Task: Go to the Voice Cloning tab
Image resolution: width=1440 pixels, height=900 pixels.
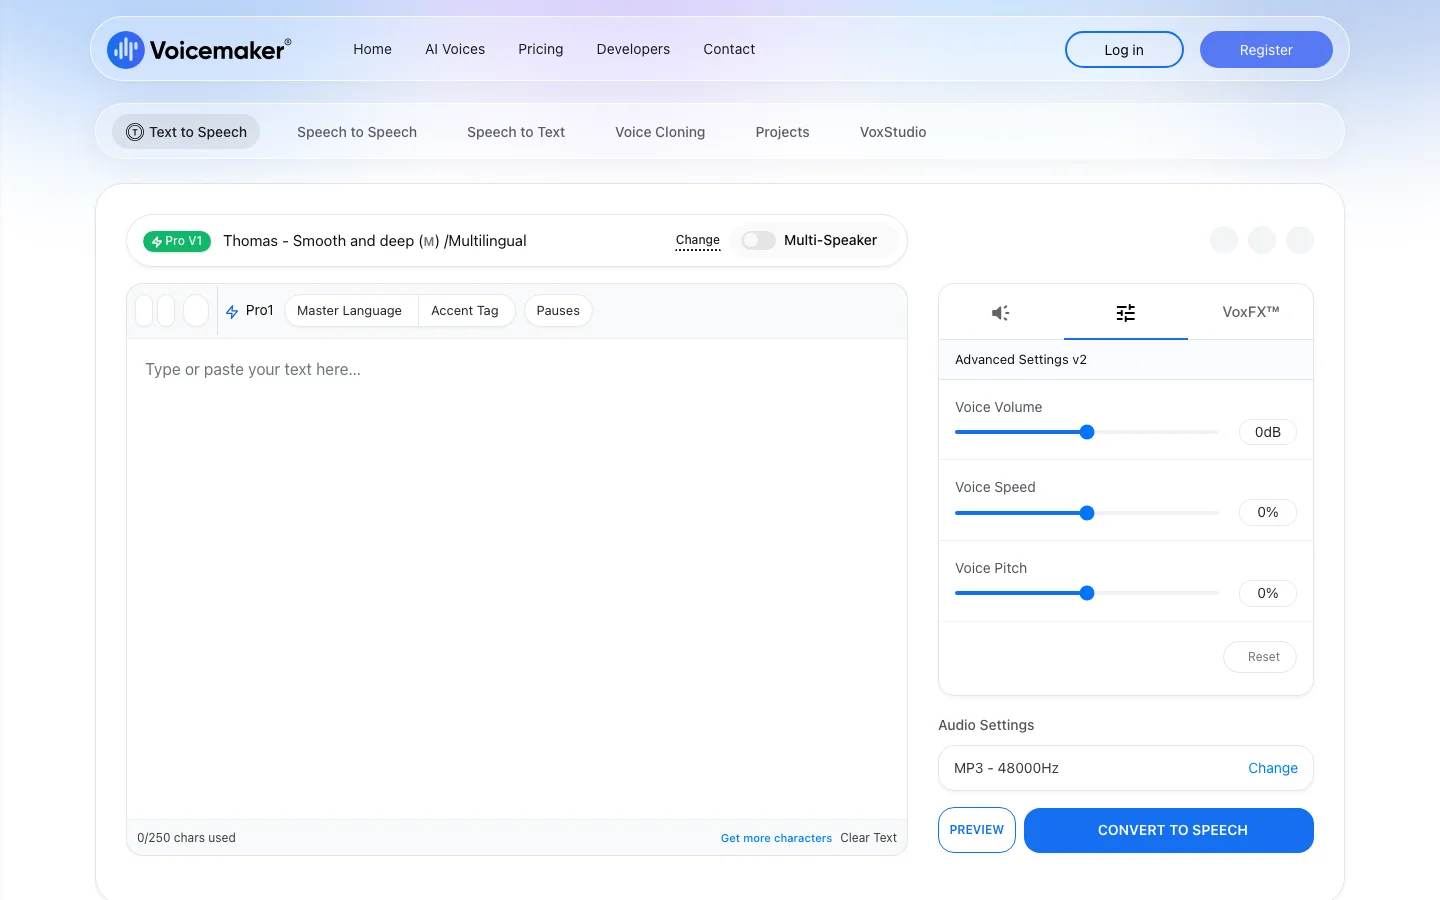Action: coord(660,132)
